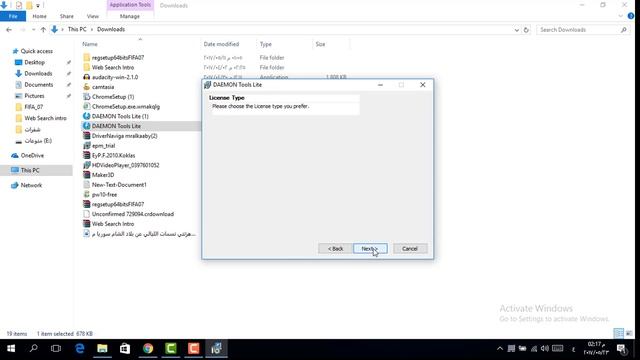The width and height of the screenshot is (640, 360).
Task: Open the View ribbon tab
Action: tap(93, 16)
